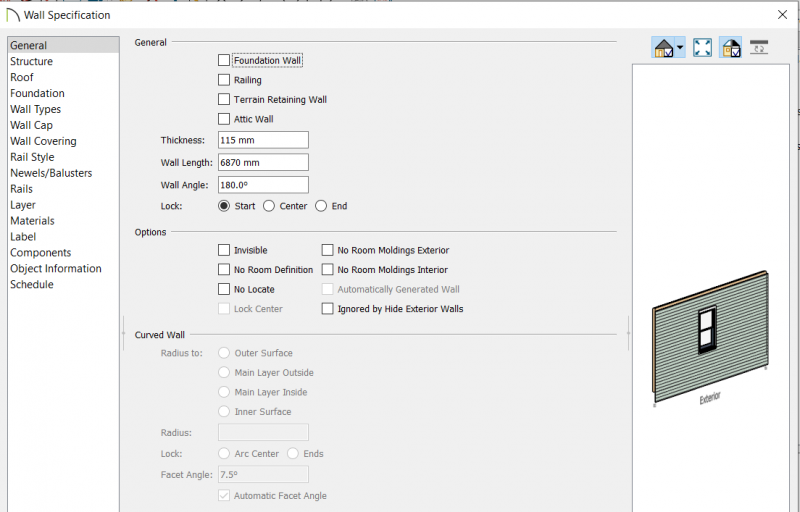The width and height of the screenshot is (800, 512).
Task: Click the Fill Window arrows icon
Action: [703, 47]
